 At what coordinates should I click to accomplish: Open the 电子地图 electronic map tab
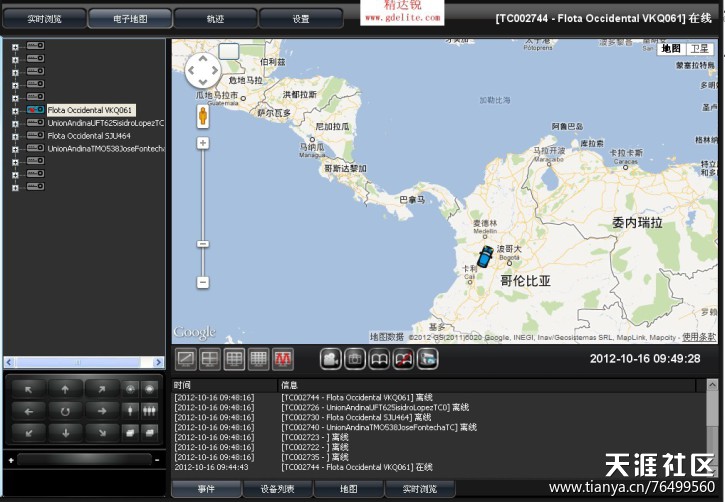130,19
